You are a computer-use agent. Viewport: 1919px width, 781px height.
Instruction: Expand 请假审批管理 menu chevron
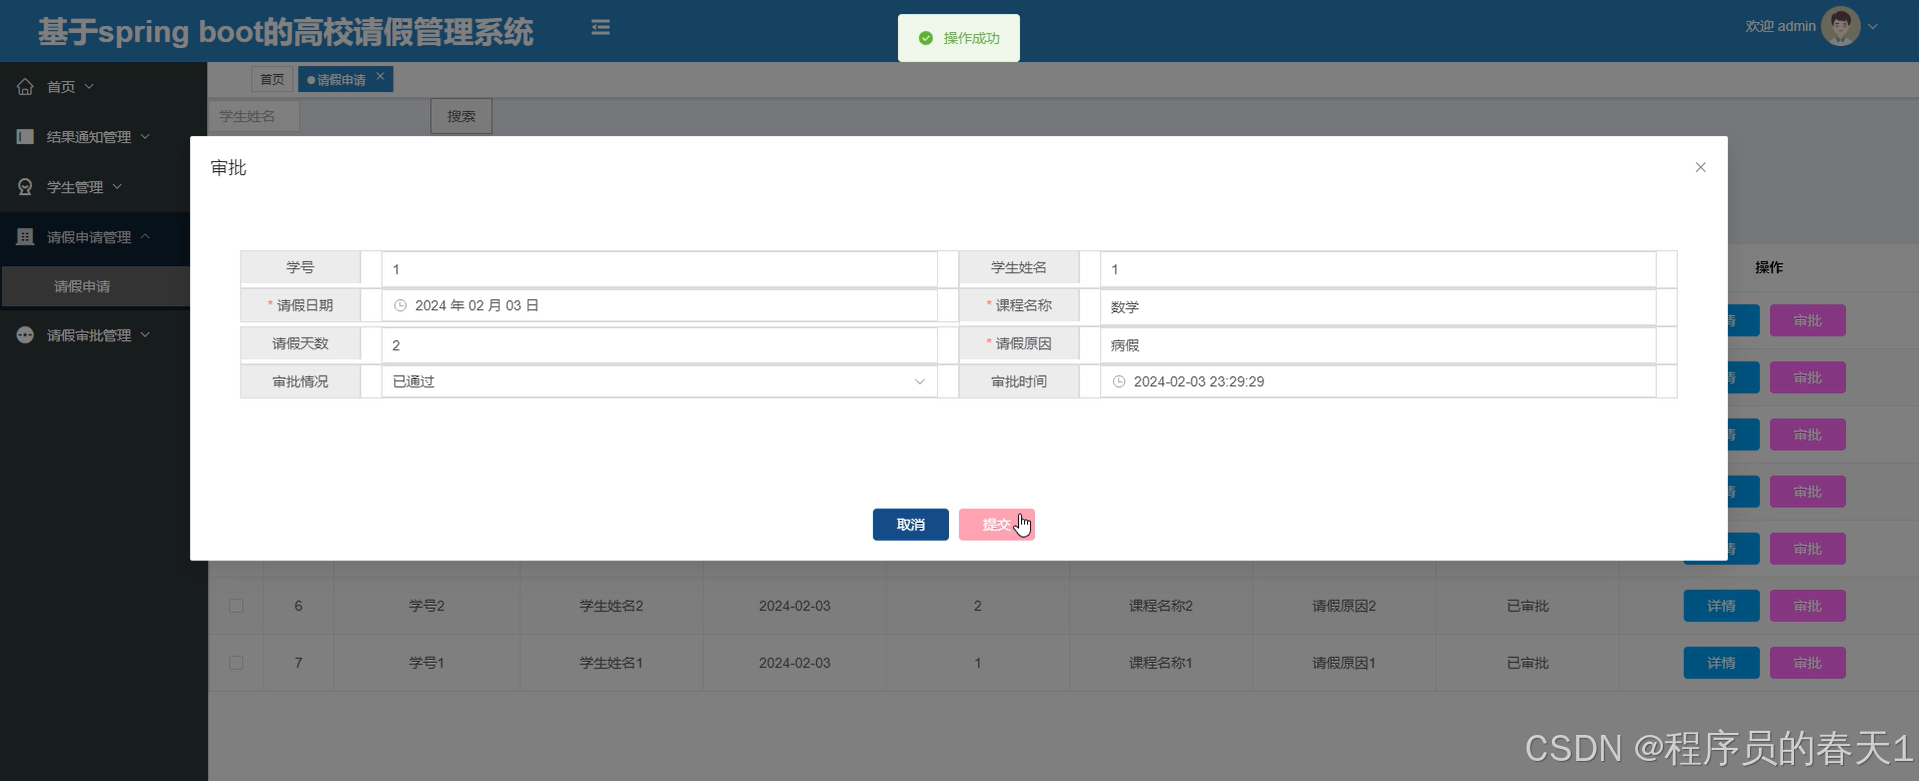coord(145,335)
